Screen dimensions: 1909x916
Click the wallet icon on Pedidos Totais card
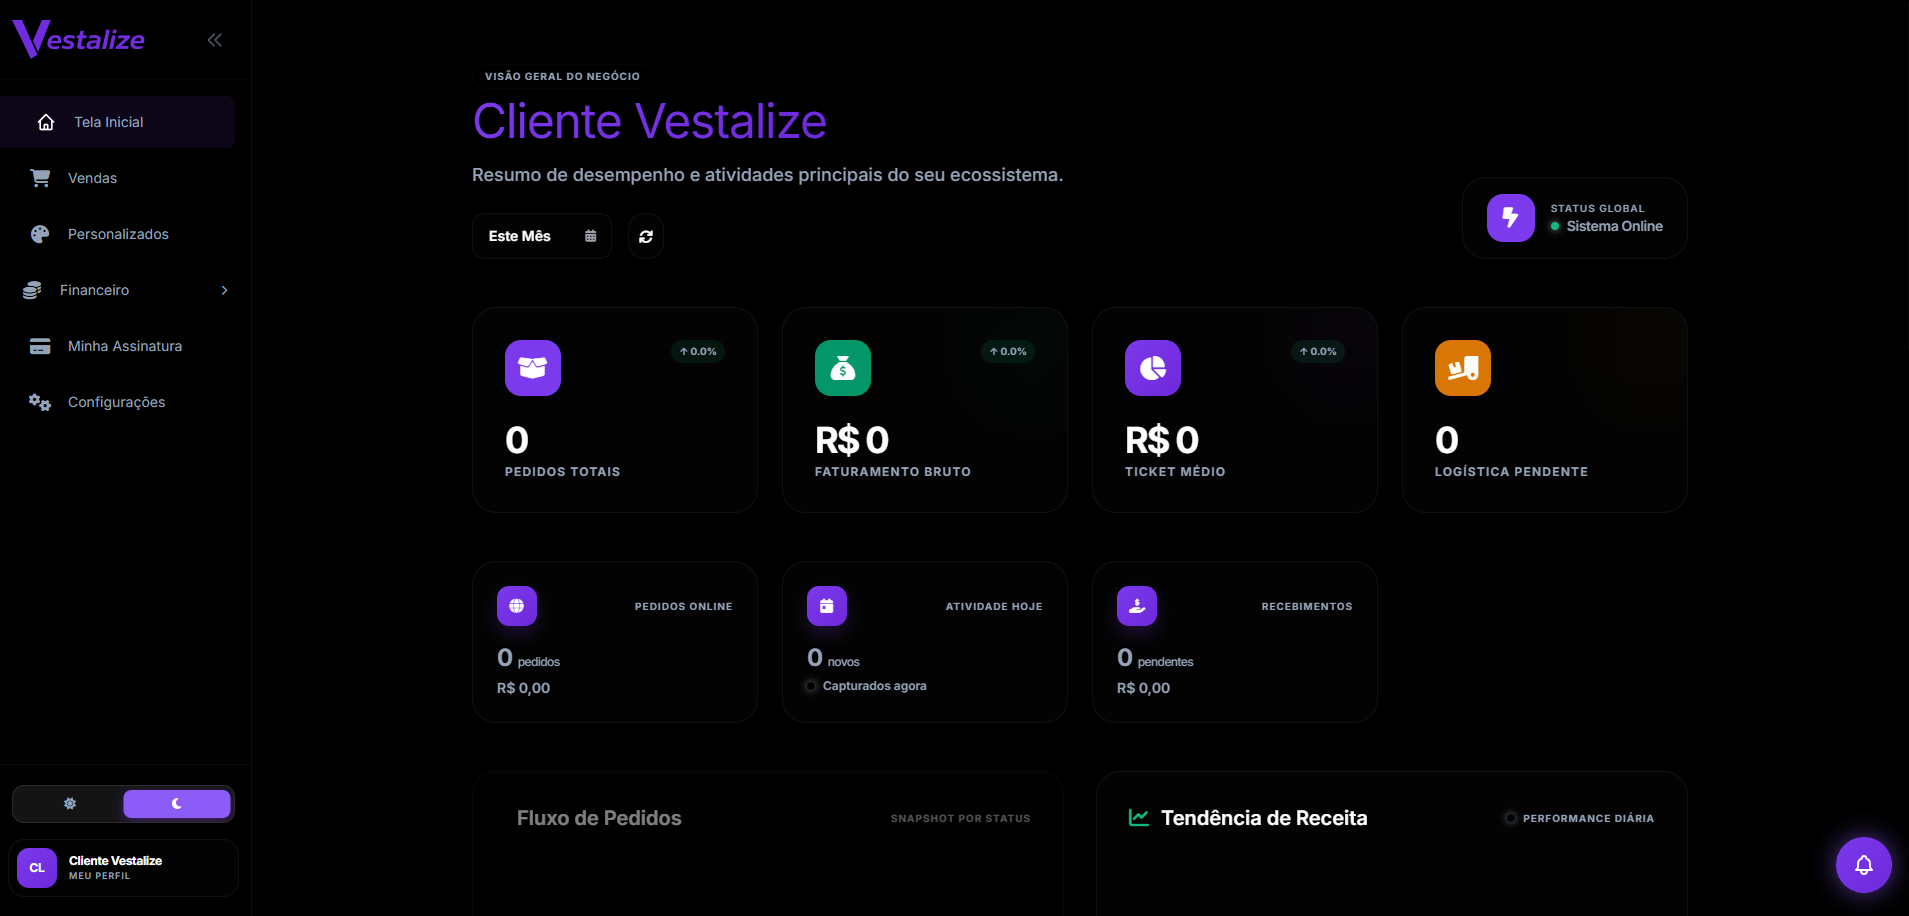(533, 368)
